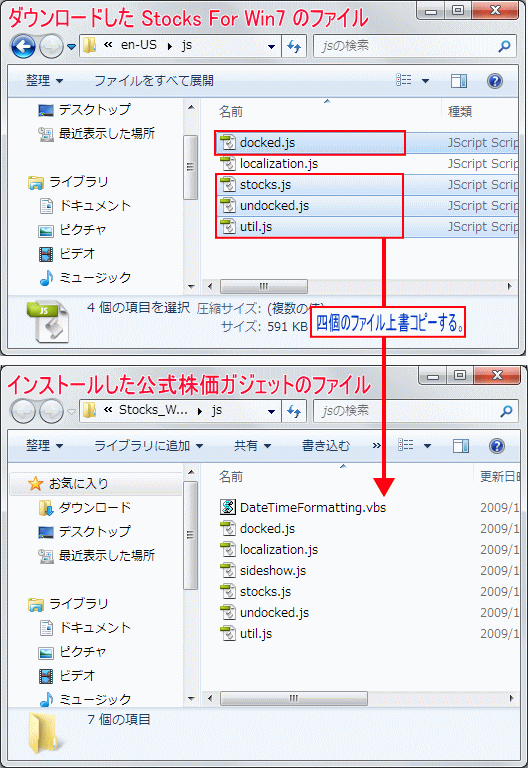Select docked.js in Stocks_W js folder
This screenshot has width=528, height=768.
click(258, 528)
